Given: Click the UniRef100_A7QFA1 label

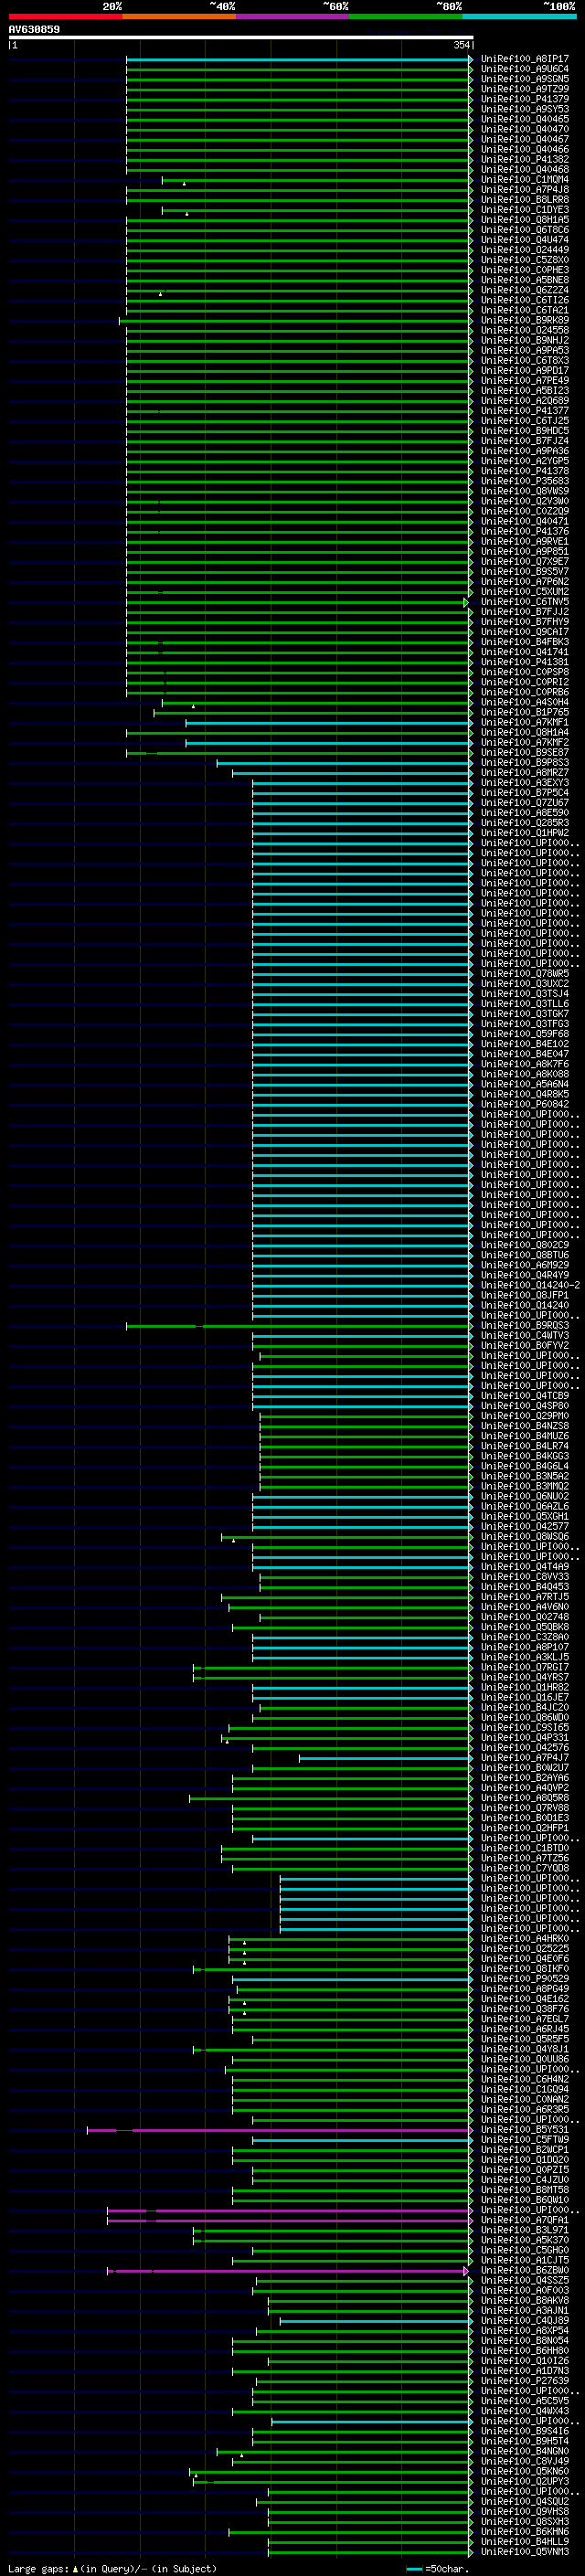Looking at the screenshot, I should pos(525,2220).
